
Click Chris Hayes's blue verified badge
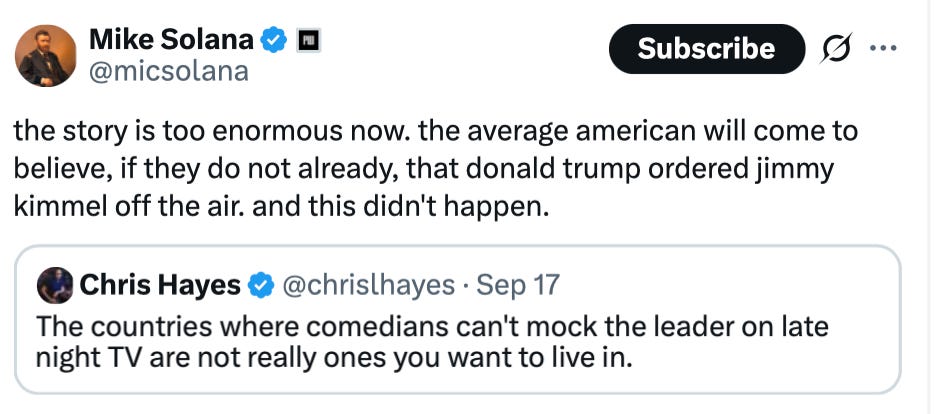(x=260, y=286)
